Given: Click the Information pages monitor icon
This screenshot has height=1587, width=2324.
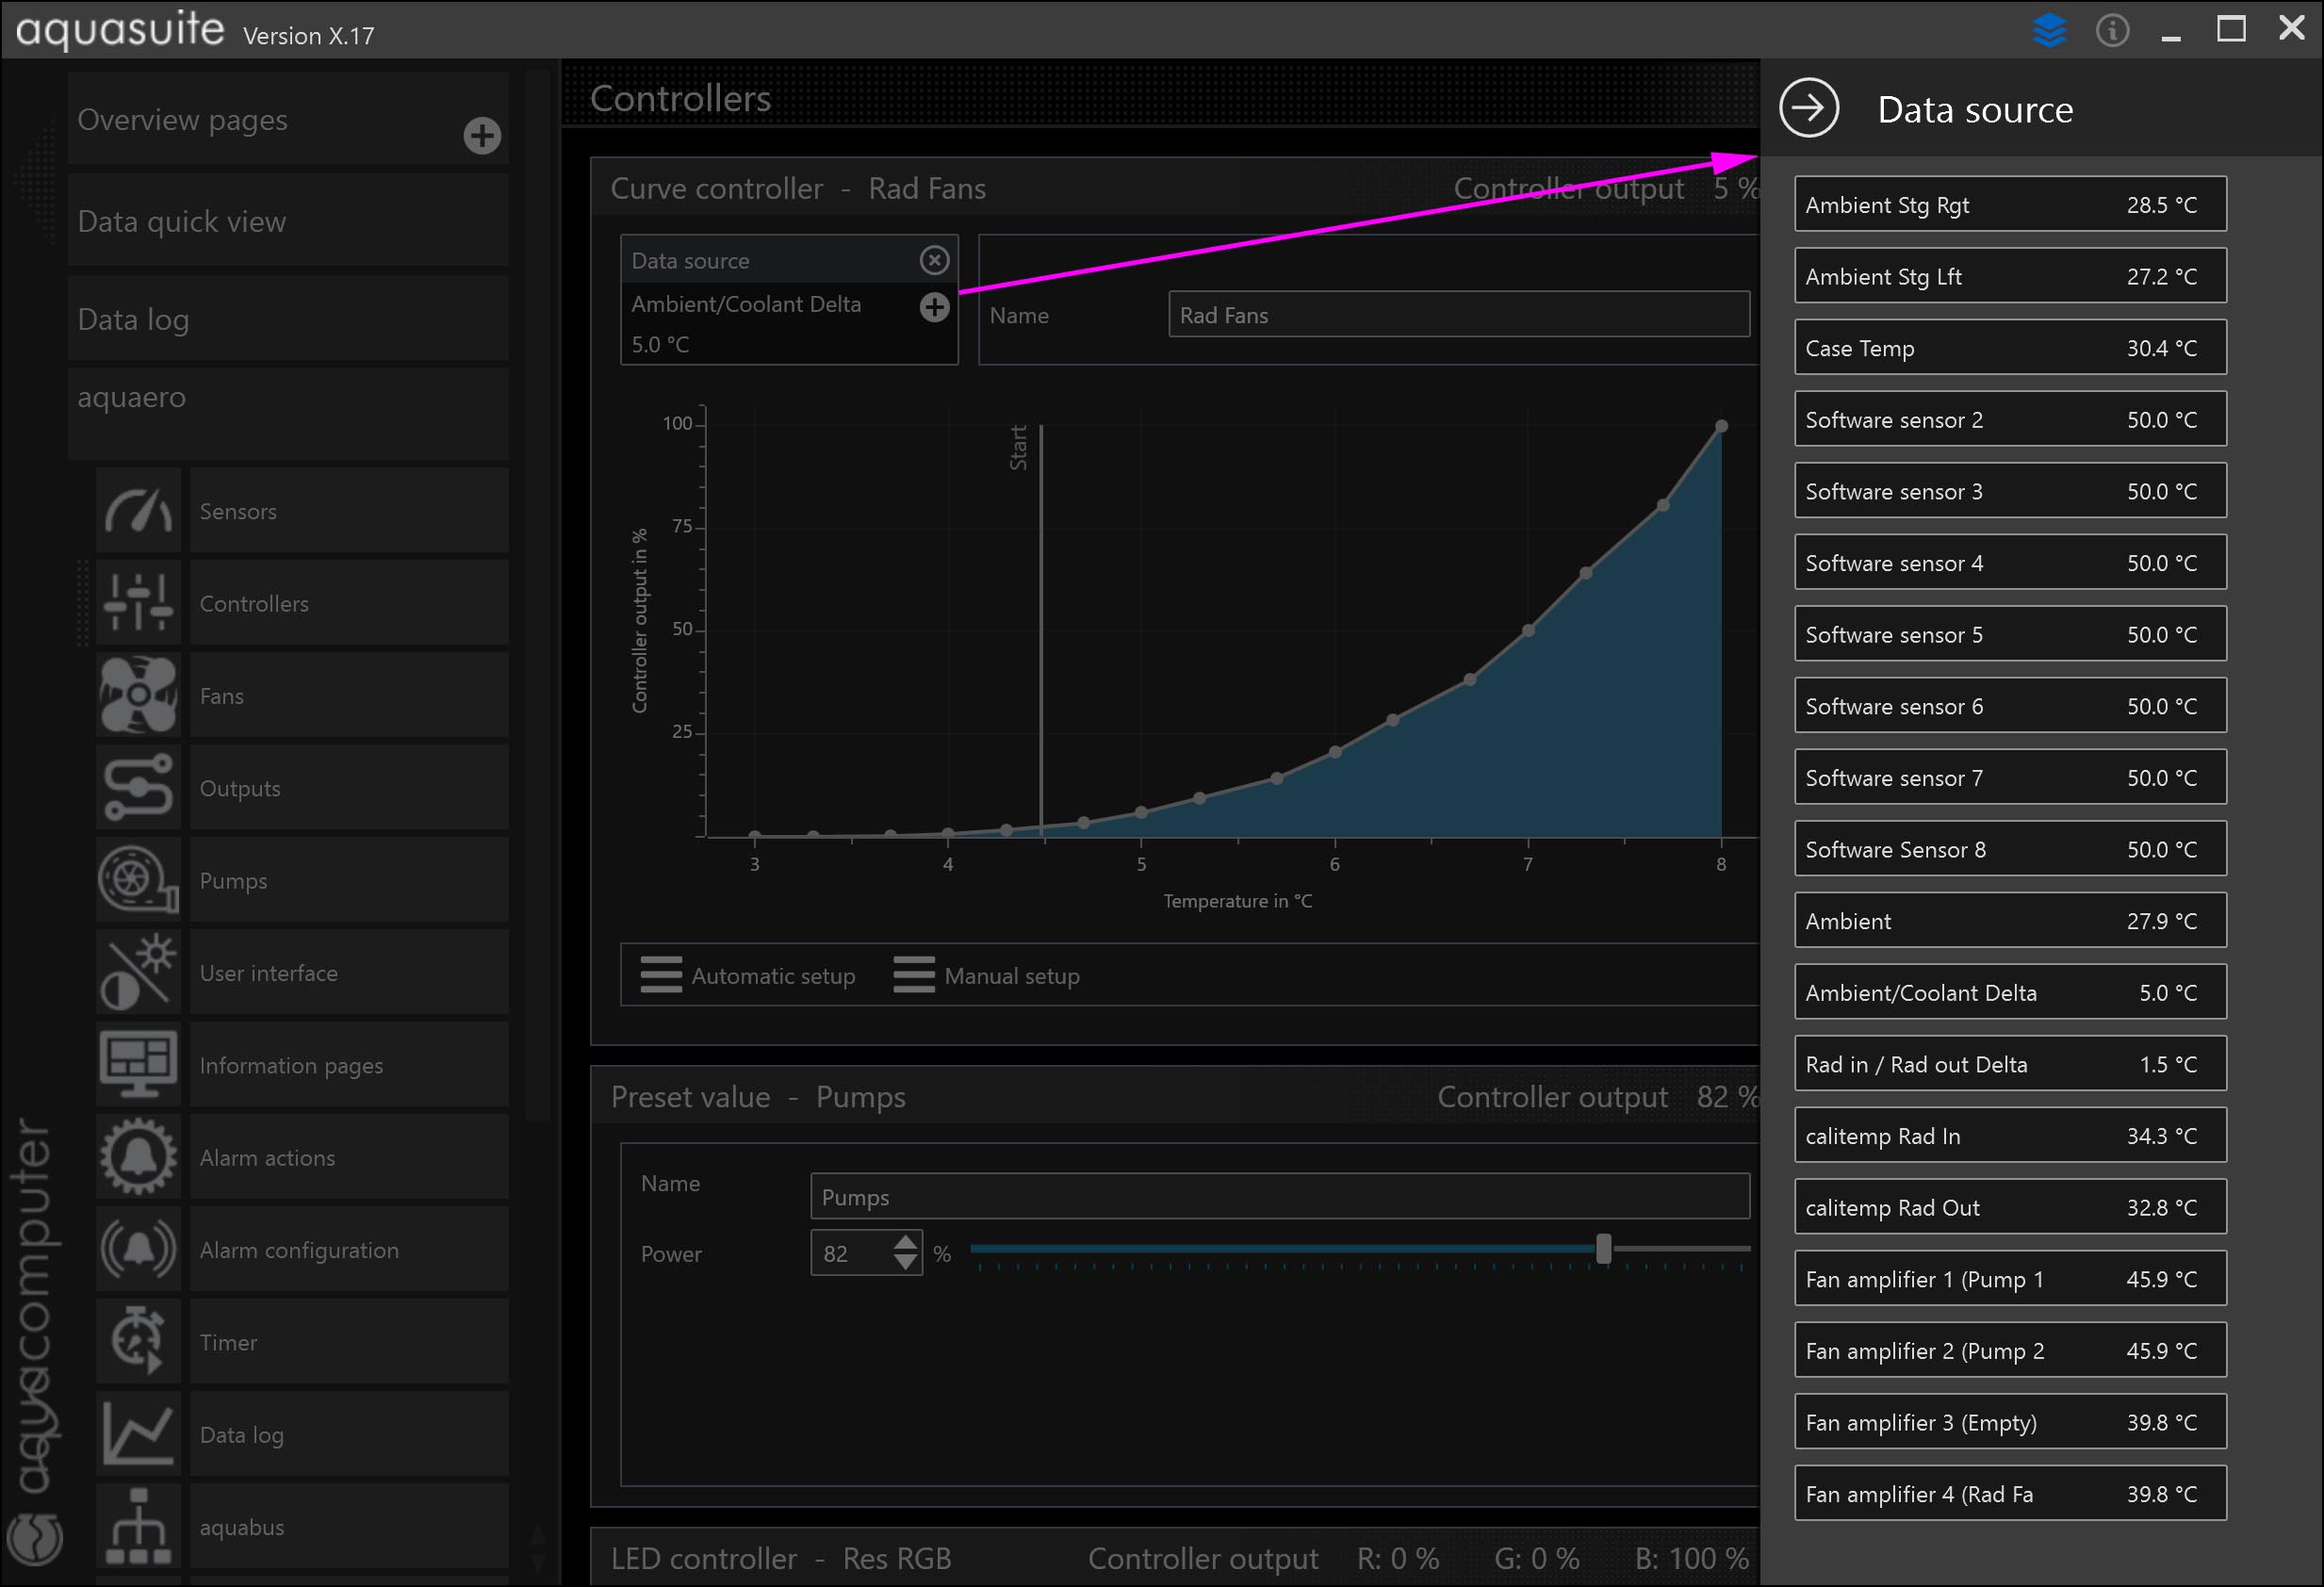Looking at the screenshot, I should [138, 1065].
